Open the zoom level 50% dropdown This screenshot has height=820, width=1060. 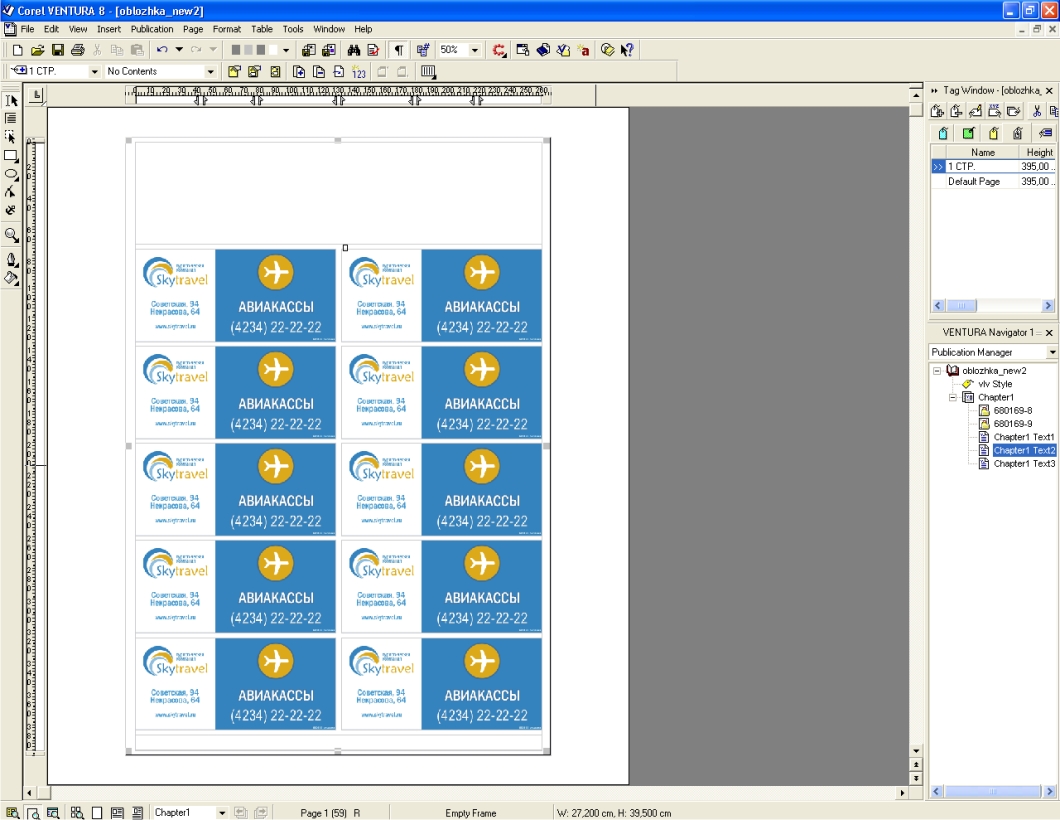[475, 50]
